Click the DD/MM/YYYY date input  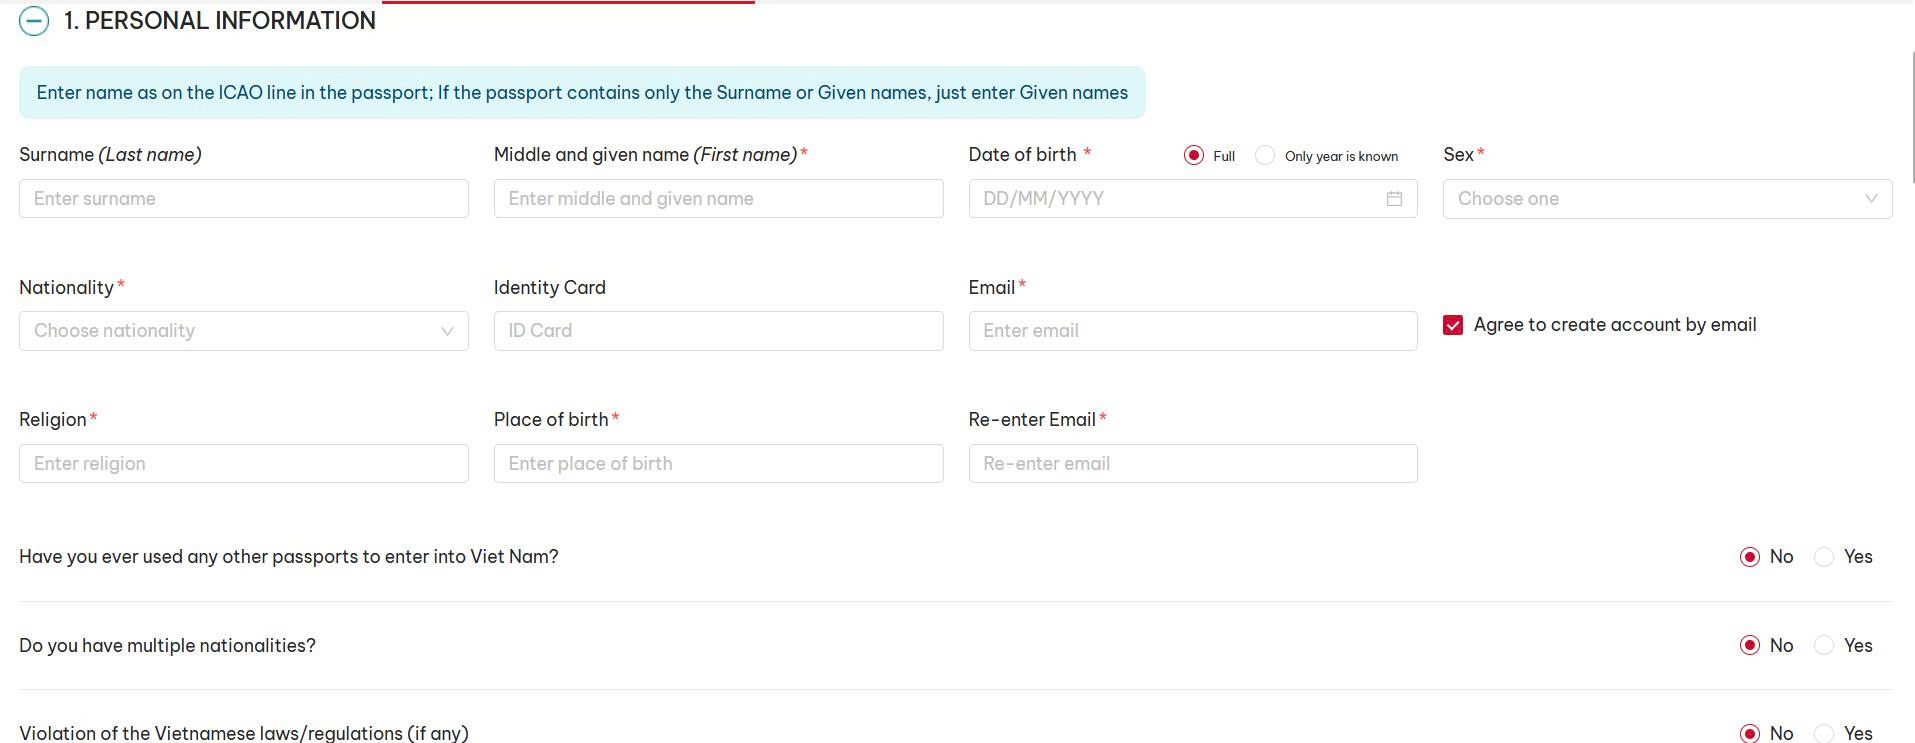(x=1170, y=199)
